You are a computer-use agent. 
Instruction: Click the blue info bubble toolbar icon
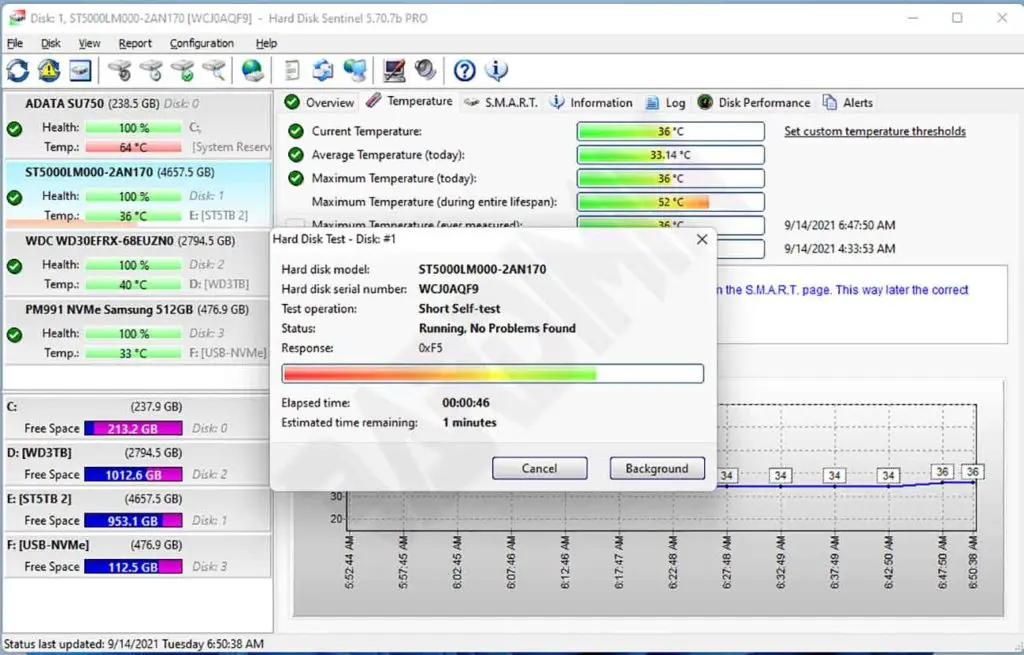click(496, 70)
